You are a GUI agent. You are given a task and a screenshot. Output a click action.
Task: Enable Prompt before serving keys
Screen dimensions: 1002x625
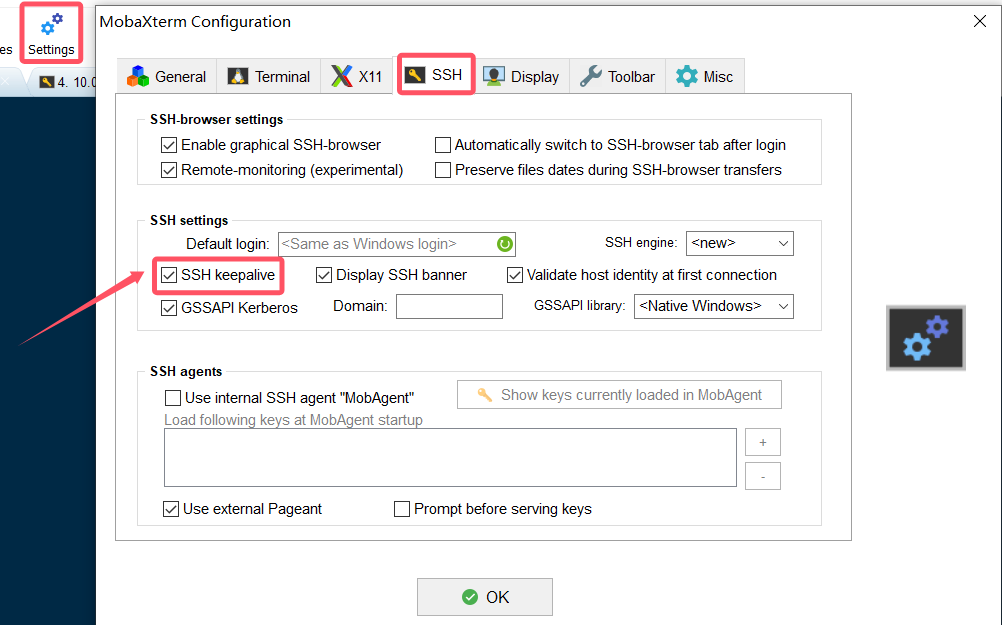[402, 509]
